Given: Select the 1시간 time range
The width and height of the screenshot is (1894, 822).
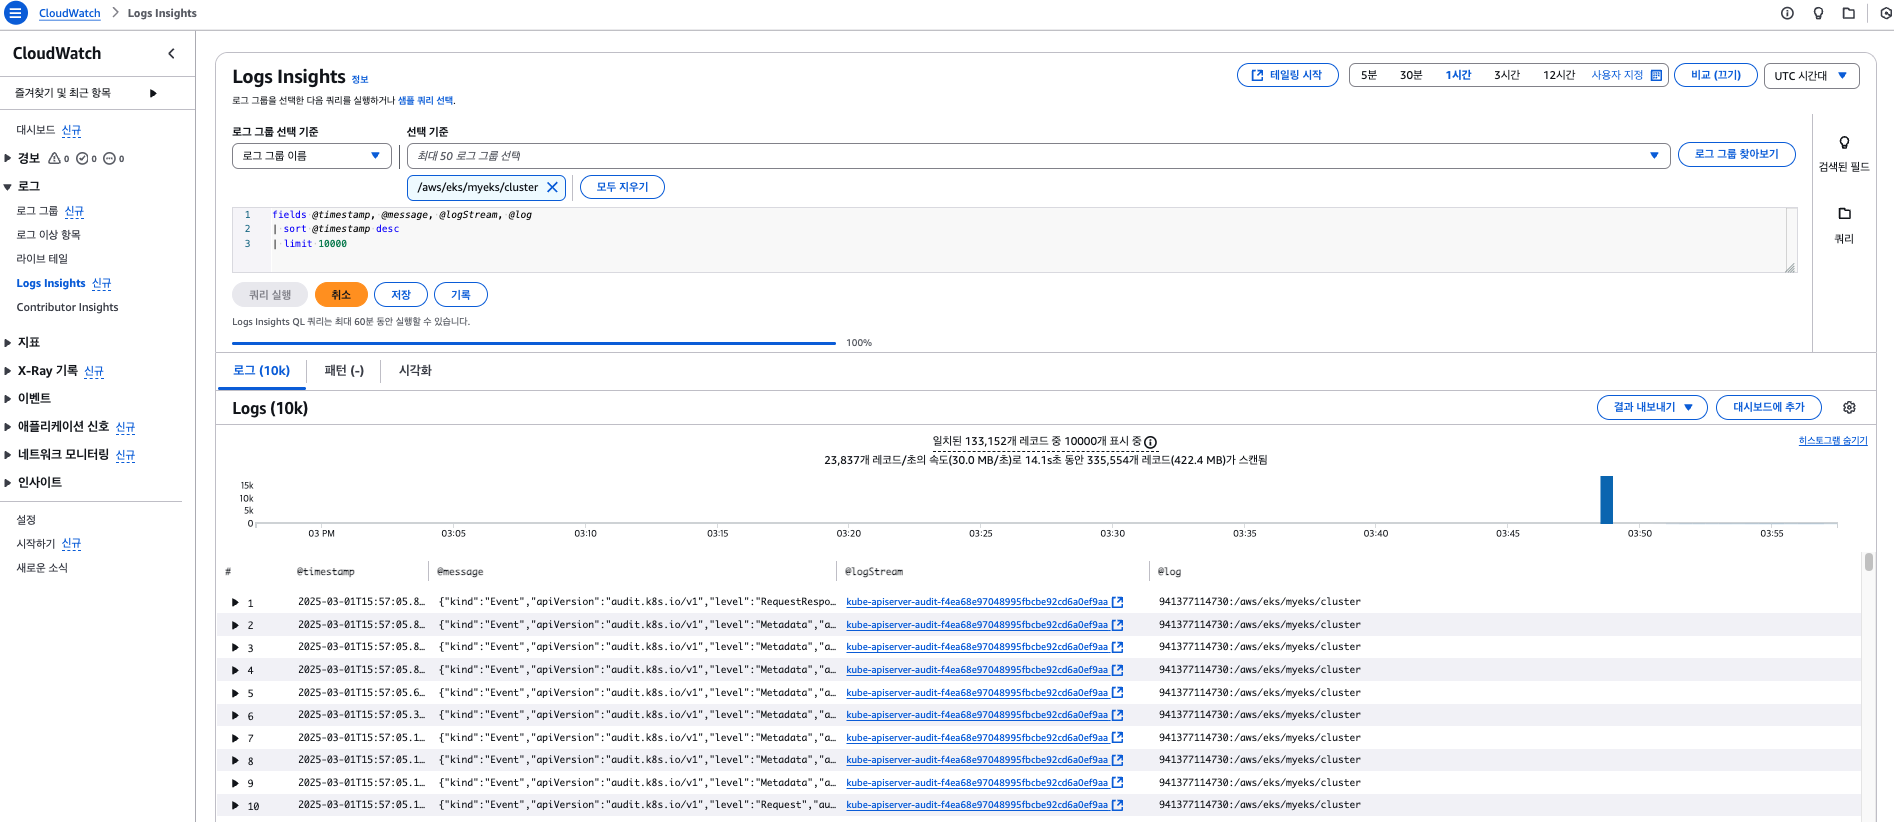Looking at the screenshot, I should [1458, 75].
